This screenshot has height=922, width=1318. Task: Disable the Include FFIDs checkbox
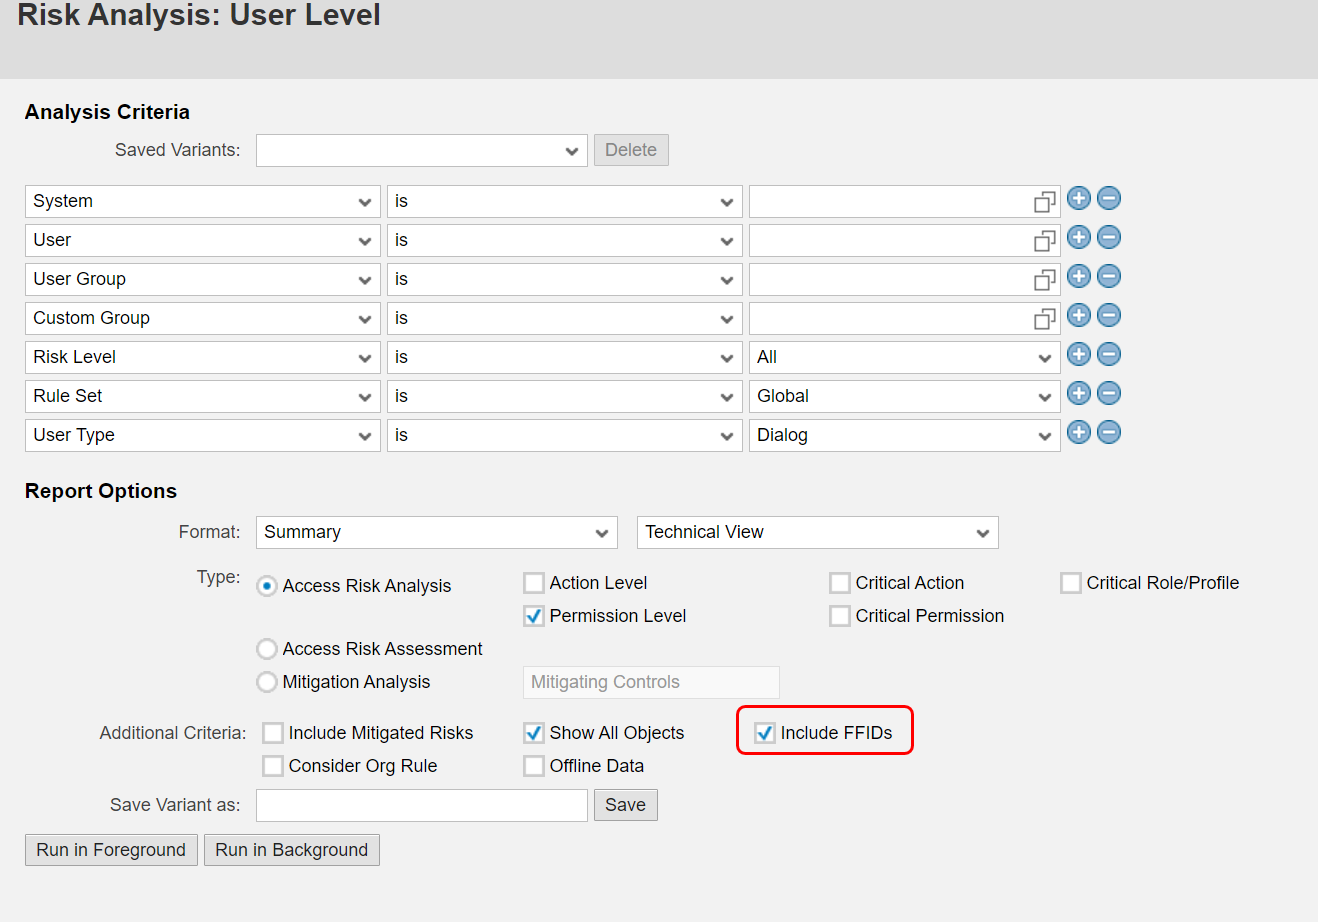tap(764, 732)
